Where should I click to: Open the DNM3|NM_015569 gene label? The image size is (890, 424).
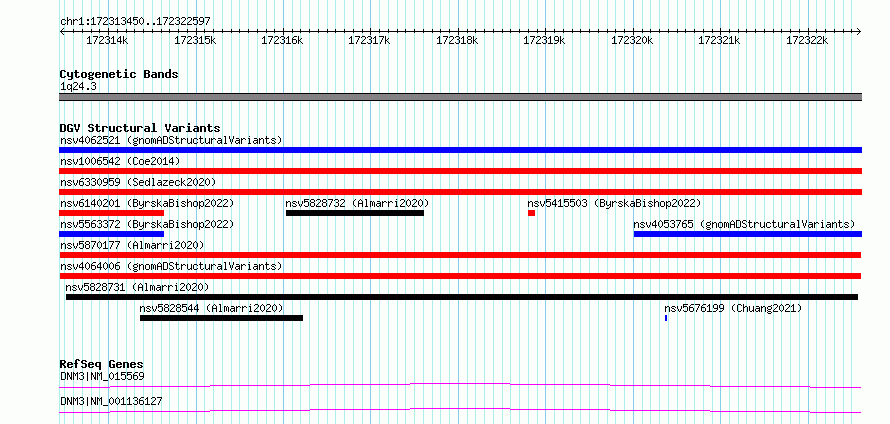click(x=102, y=376)
